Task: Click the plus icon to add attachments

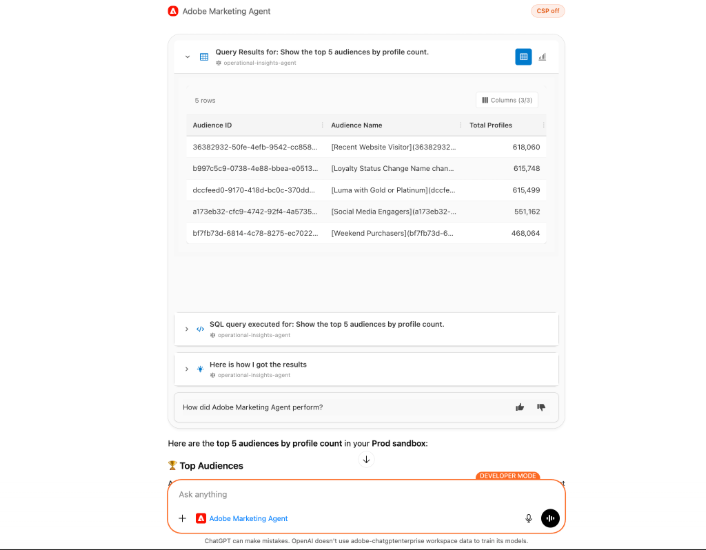Action: pos(182,518)
